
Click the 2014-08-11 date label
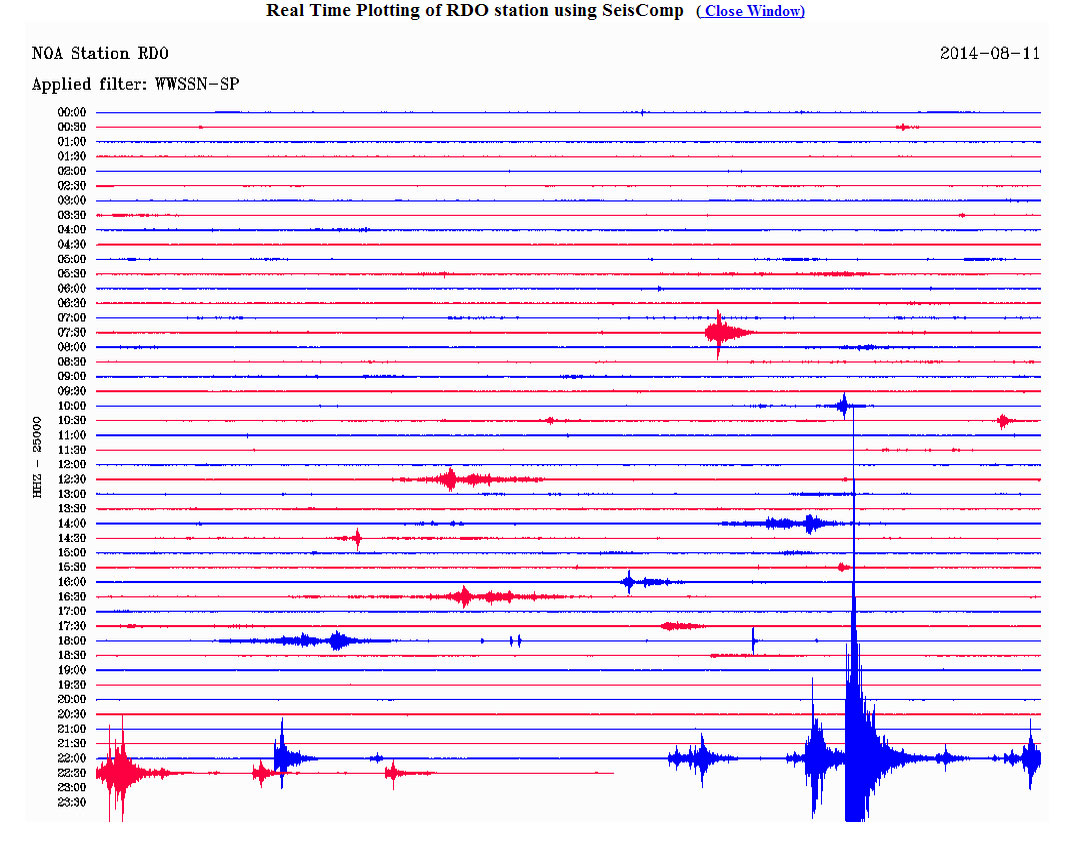pos(989,53)
